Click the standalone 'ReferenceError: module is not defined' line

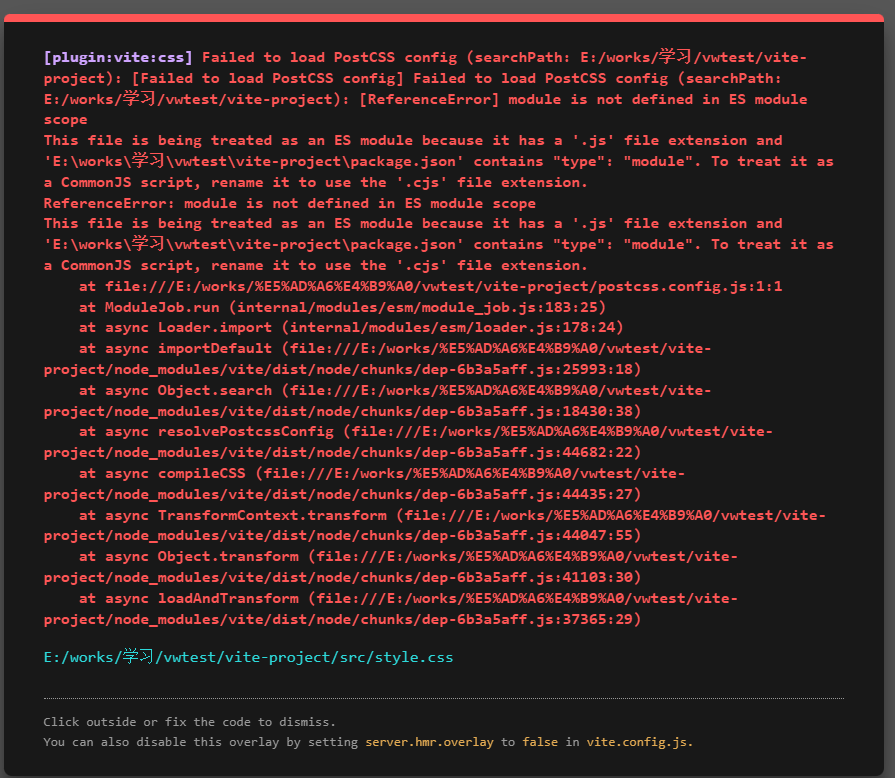[x=289, y=203]
